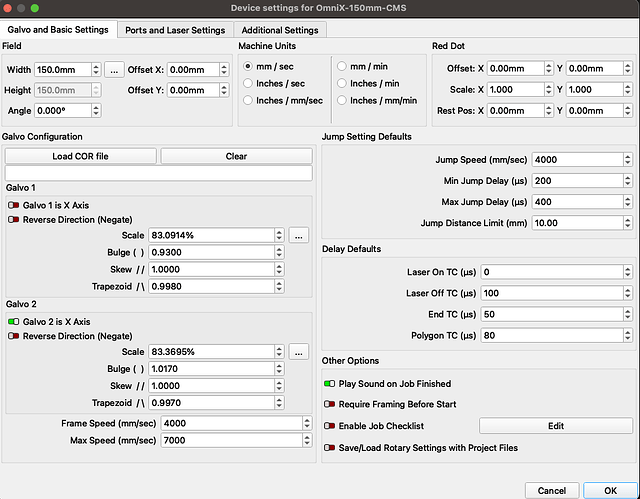
Task: Enable Require Framing Before Start
Action: (329, 404)
